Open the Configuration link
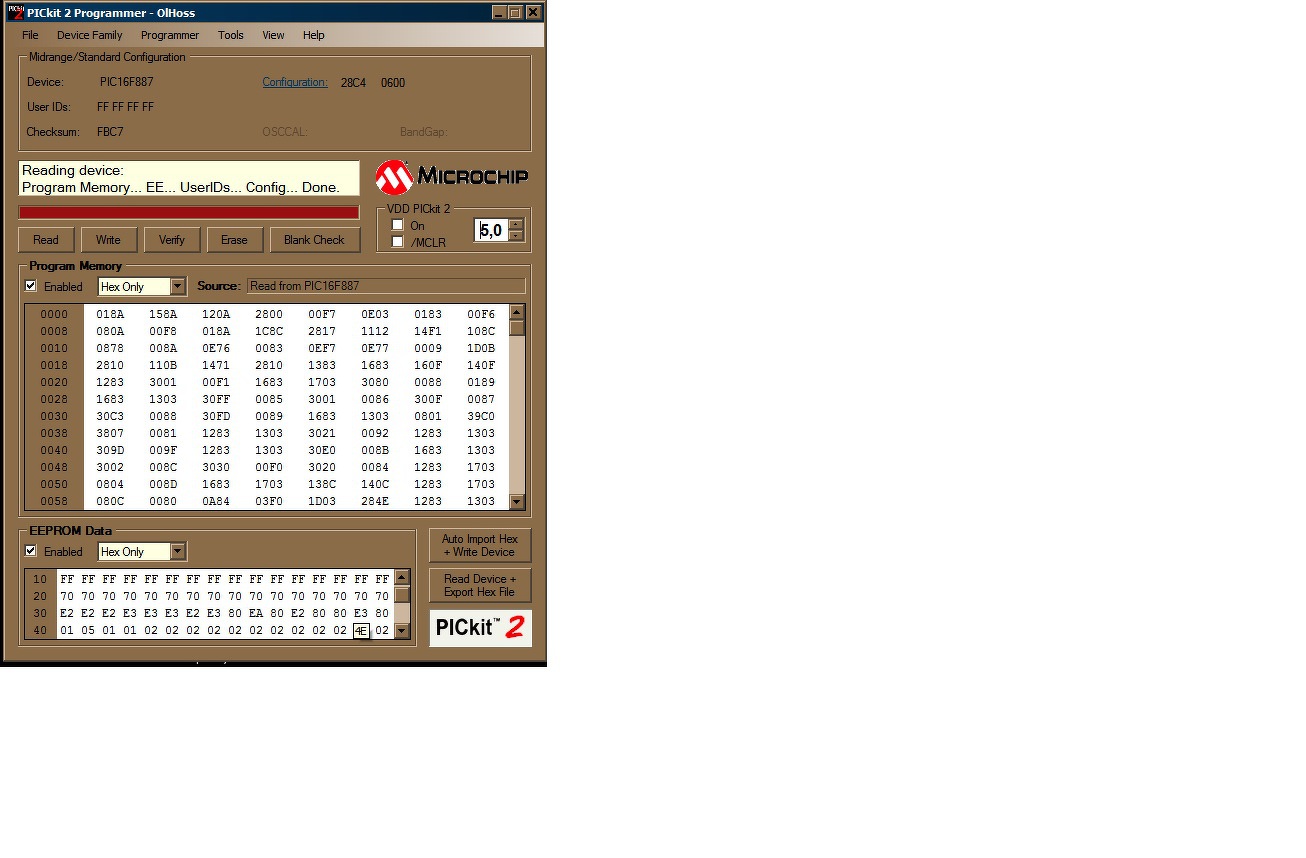The image size is (1306, 858). click(295, 82)
